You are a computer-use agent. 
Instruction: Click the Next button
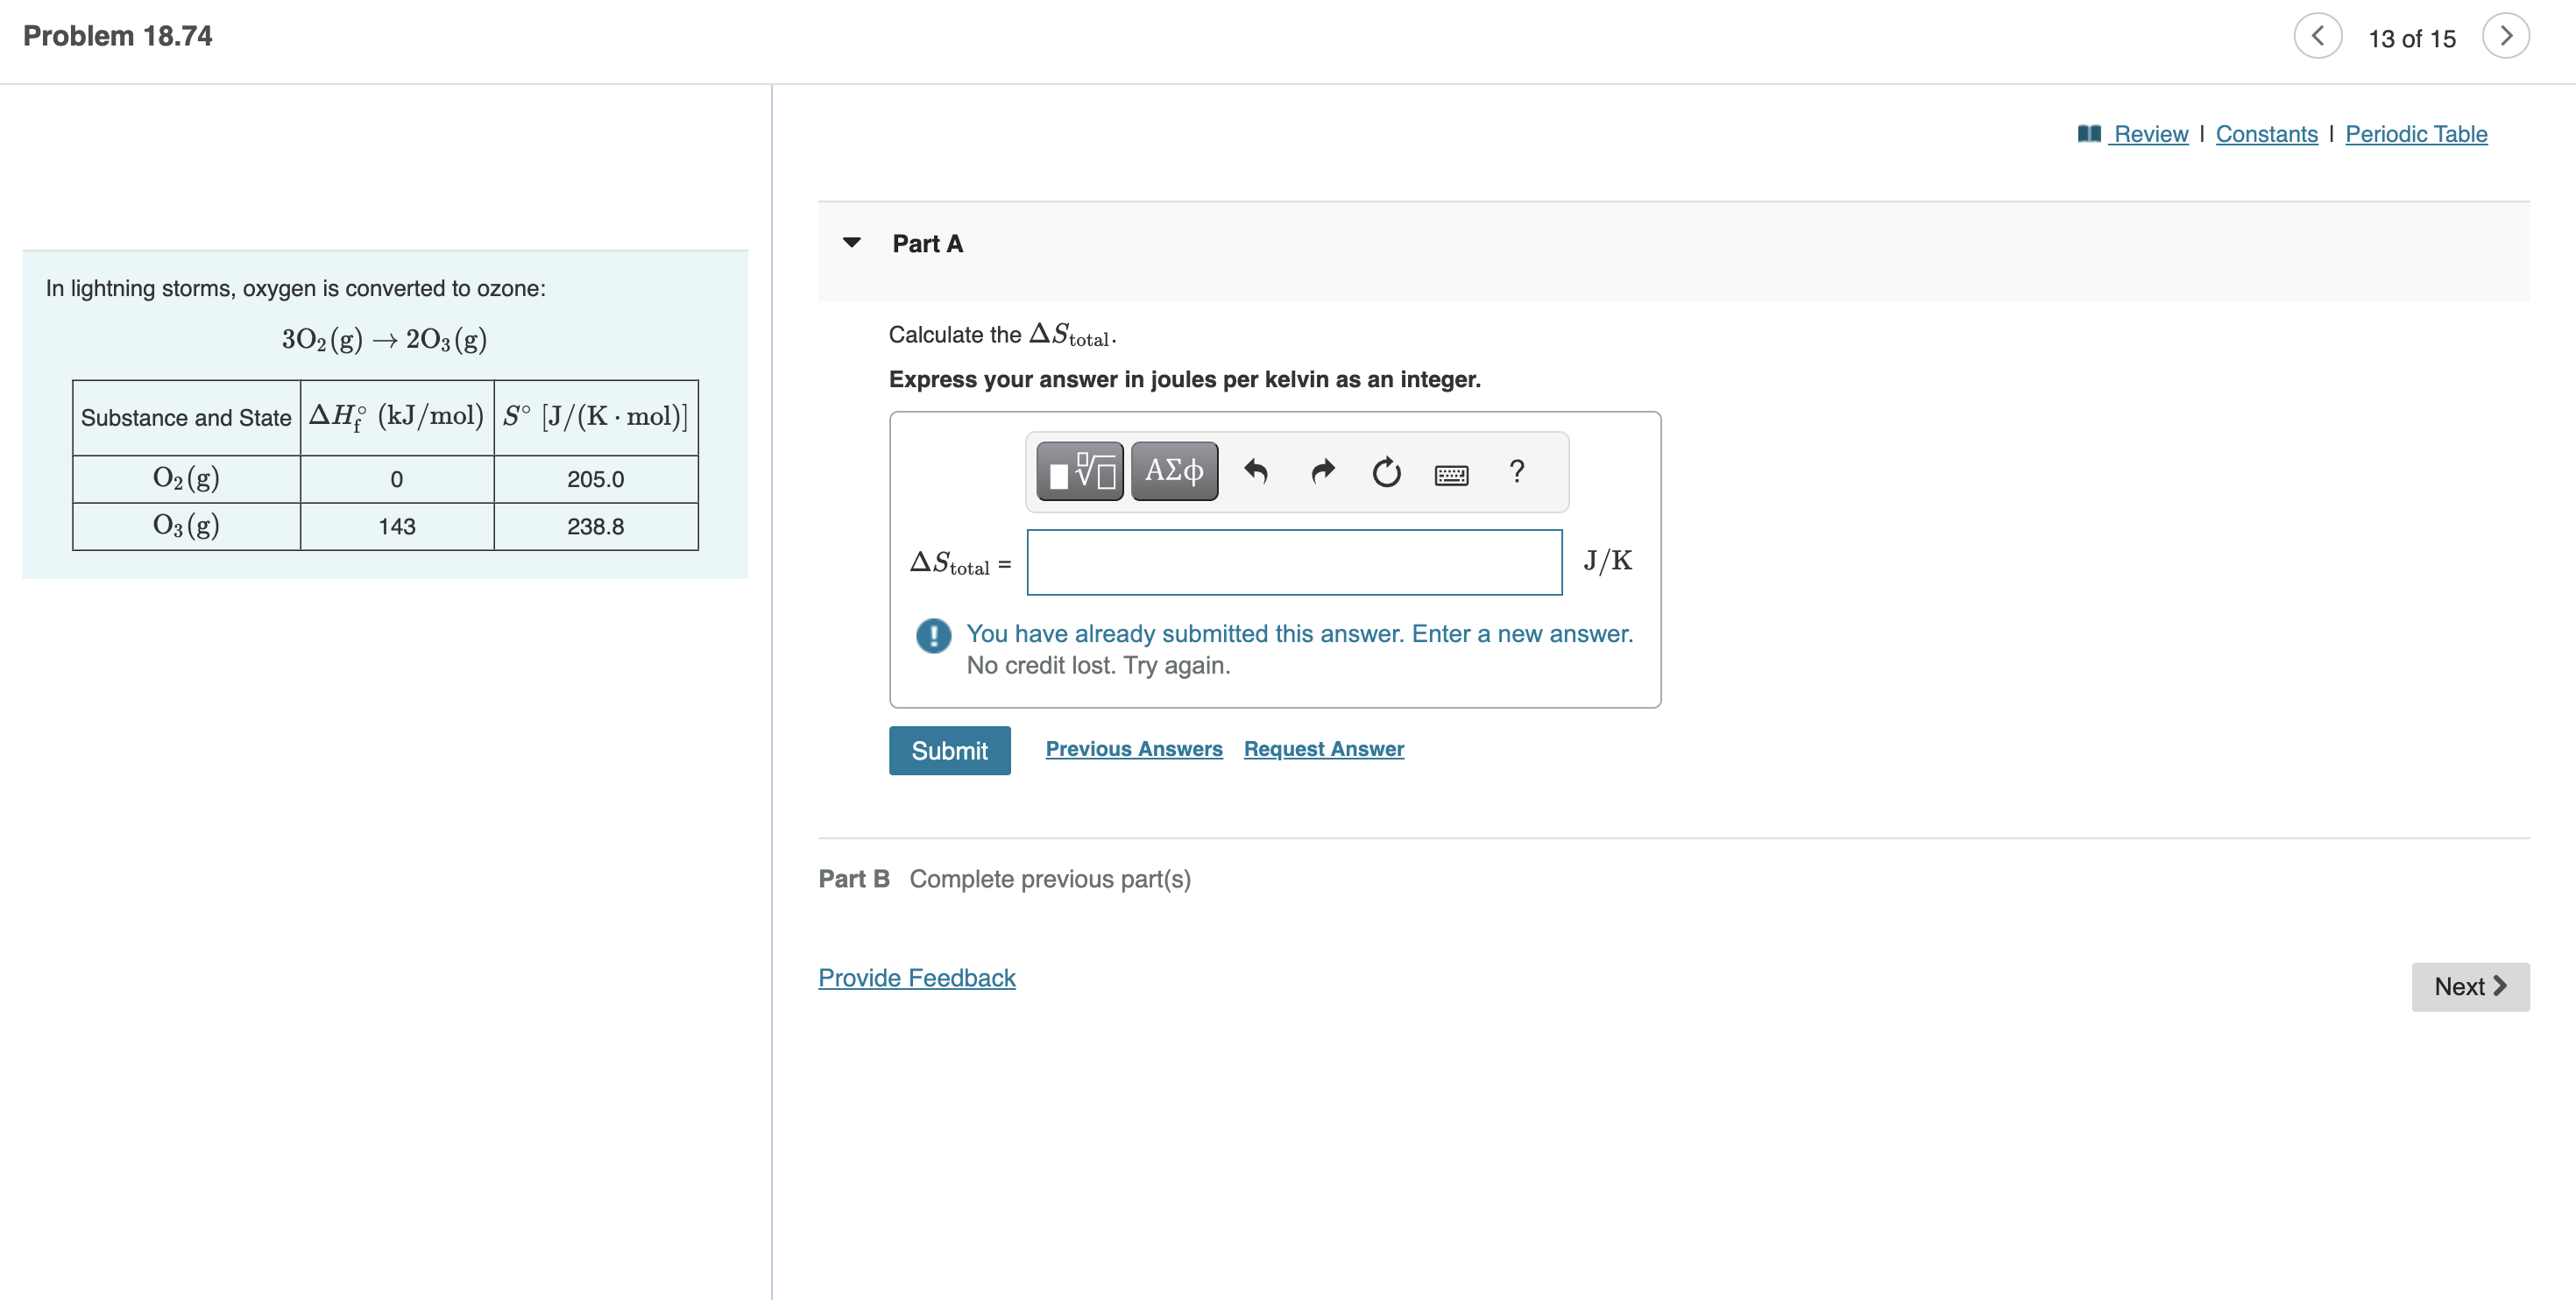pos(2470,987)
